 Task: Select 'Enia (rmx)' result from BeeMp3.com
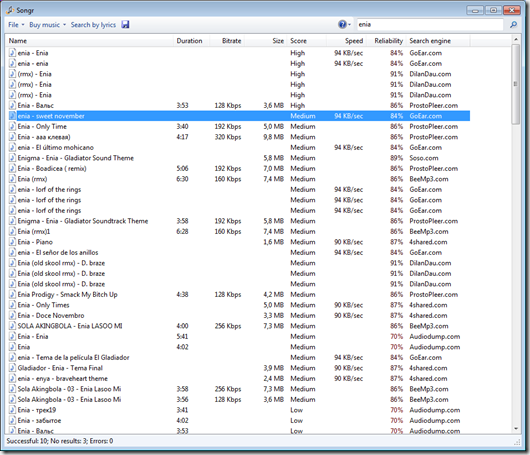click(x=239, y=179)
